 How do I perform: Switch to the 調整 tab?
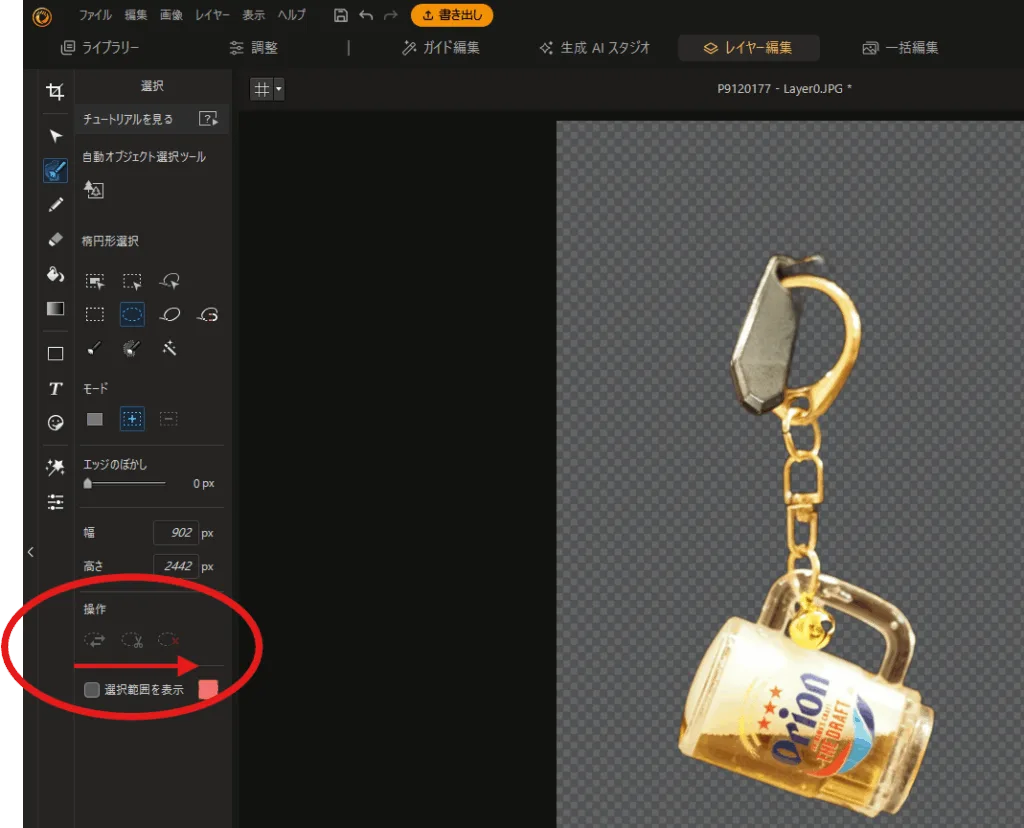tap(254, 48)
